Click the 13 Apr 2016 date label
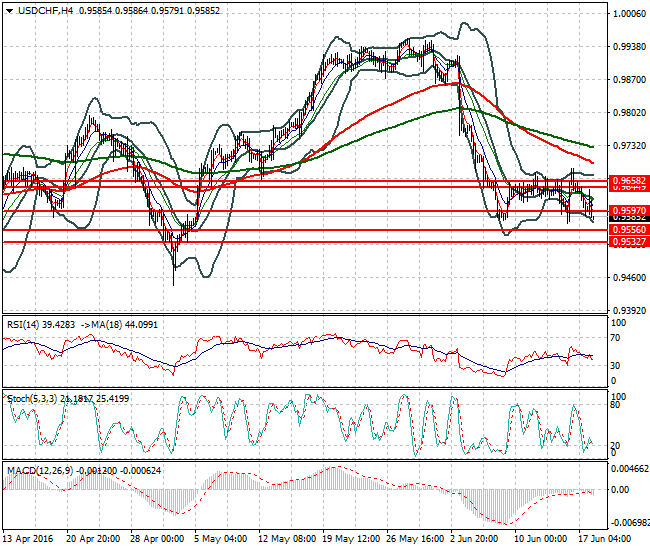Image resolution: width=650 pixels, height=550 pixels. [28, 539]
